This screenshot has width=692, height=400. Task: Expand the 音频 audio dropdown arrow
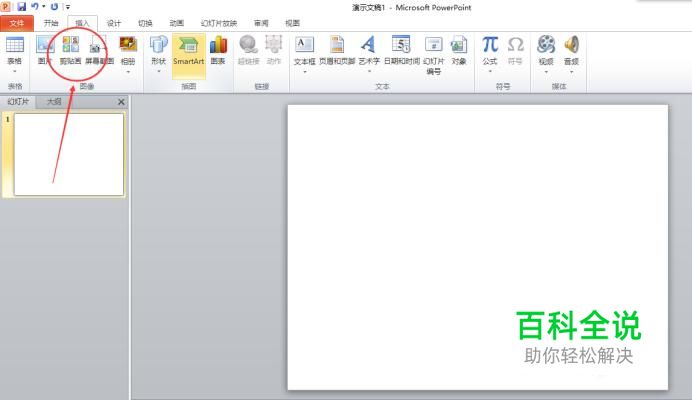pyautogui.click(x=571, y=72)
